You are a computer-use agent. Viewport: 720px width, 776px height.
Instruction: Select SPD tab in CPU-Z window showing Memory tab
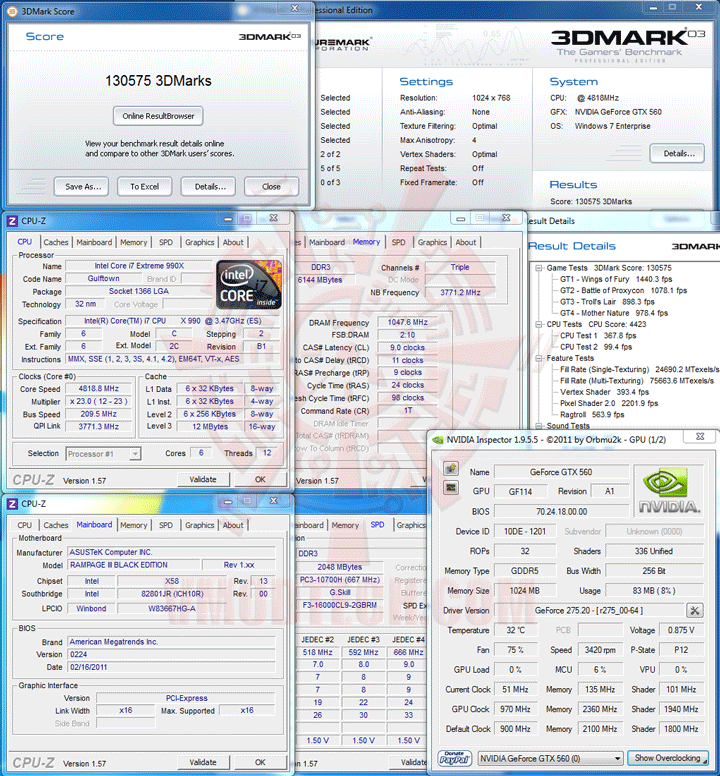point(398,242)
